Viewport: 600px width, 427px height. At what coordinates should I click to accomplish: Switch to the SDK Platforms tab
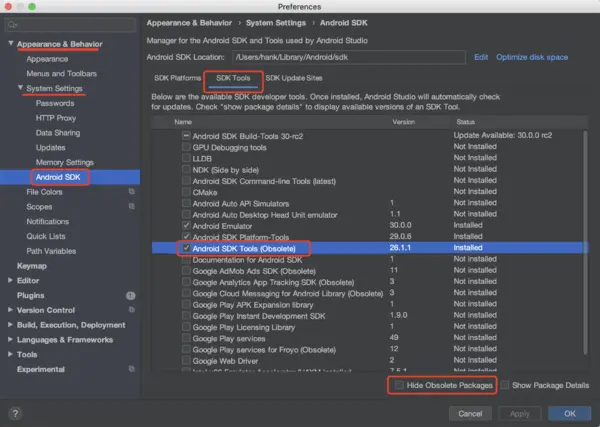[x=177, y=78]
